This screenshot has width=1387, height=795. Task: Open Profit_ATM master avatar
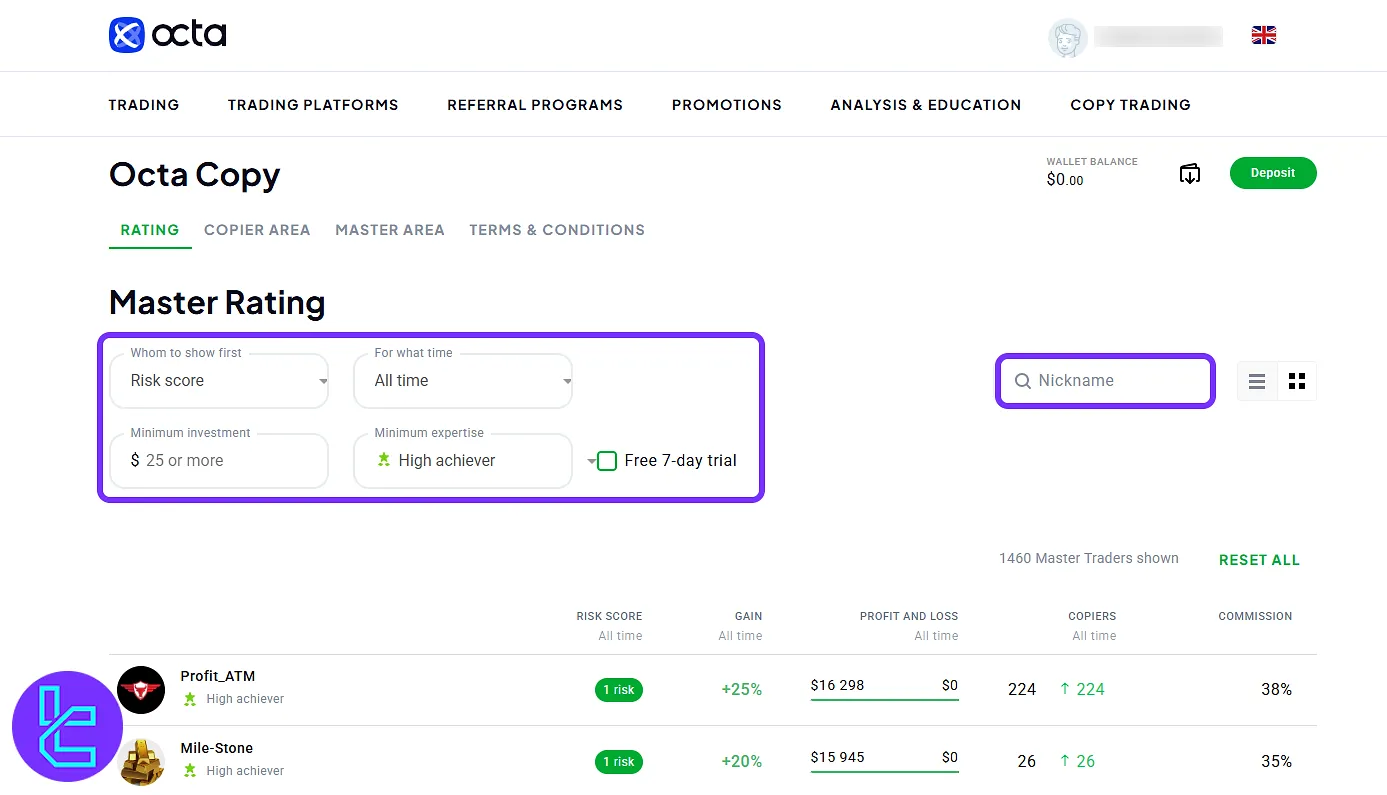(x=141, y=690)
